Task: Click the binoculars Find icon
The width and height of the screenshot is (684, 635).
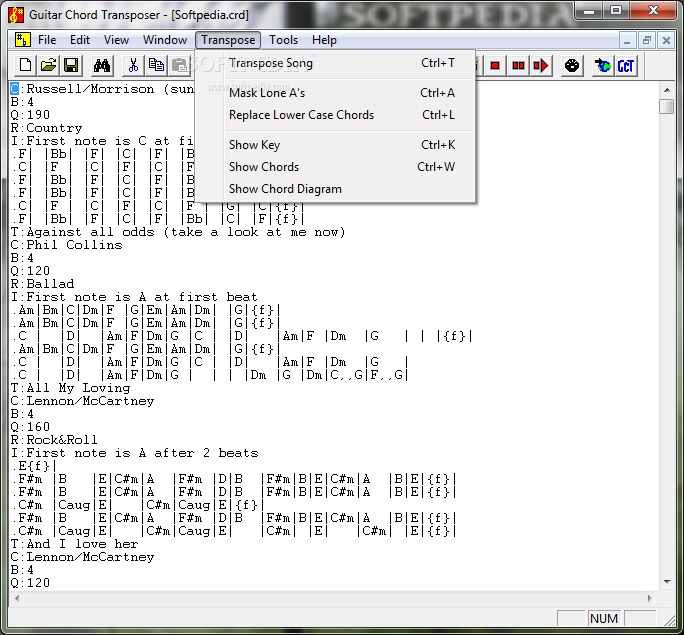Action: [102, 66]
